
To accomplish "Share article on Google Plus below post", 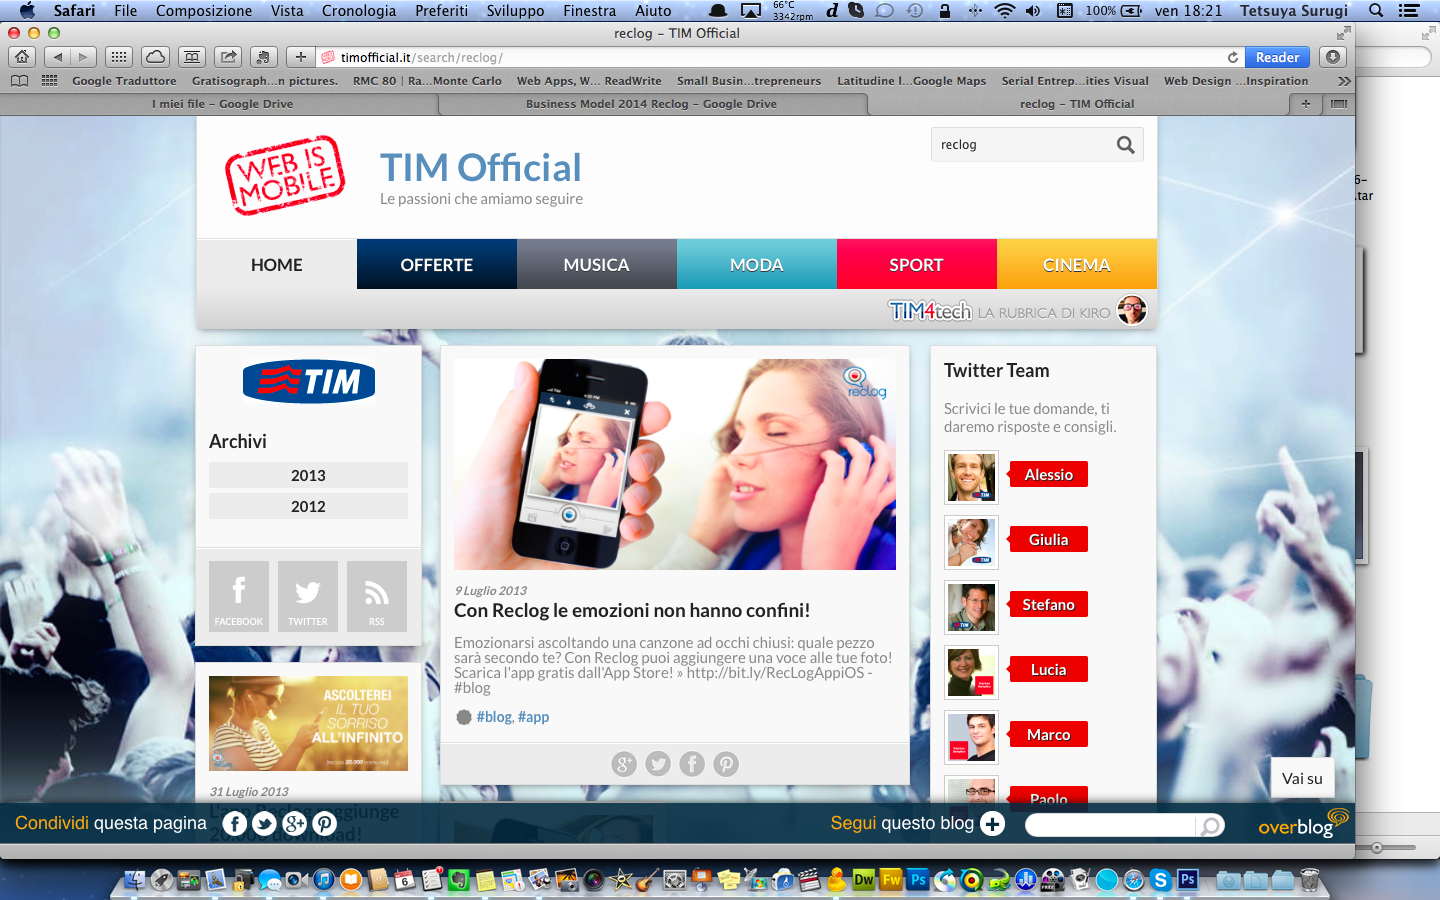I will pyautogui.click(x=624, y=764).
